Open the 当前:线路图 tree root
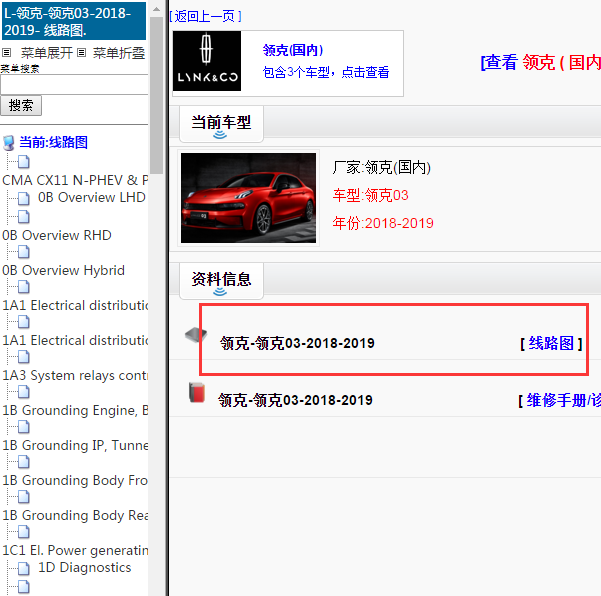This screenshot has width=601, height=596. tap(53, 142)
